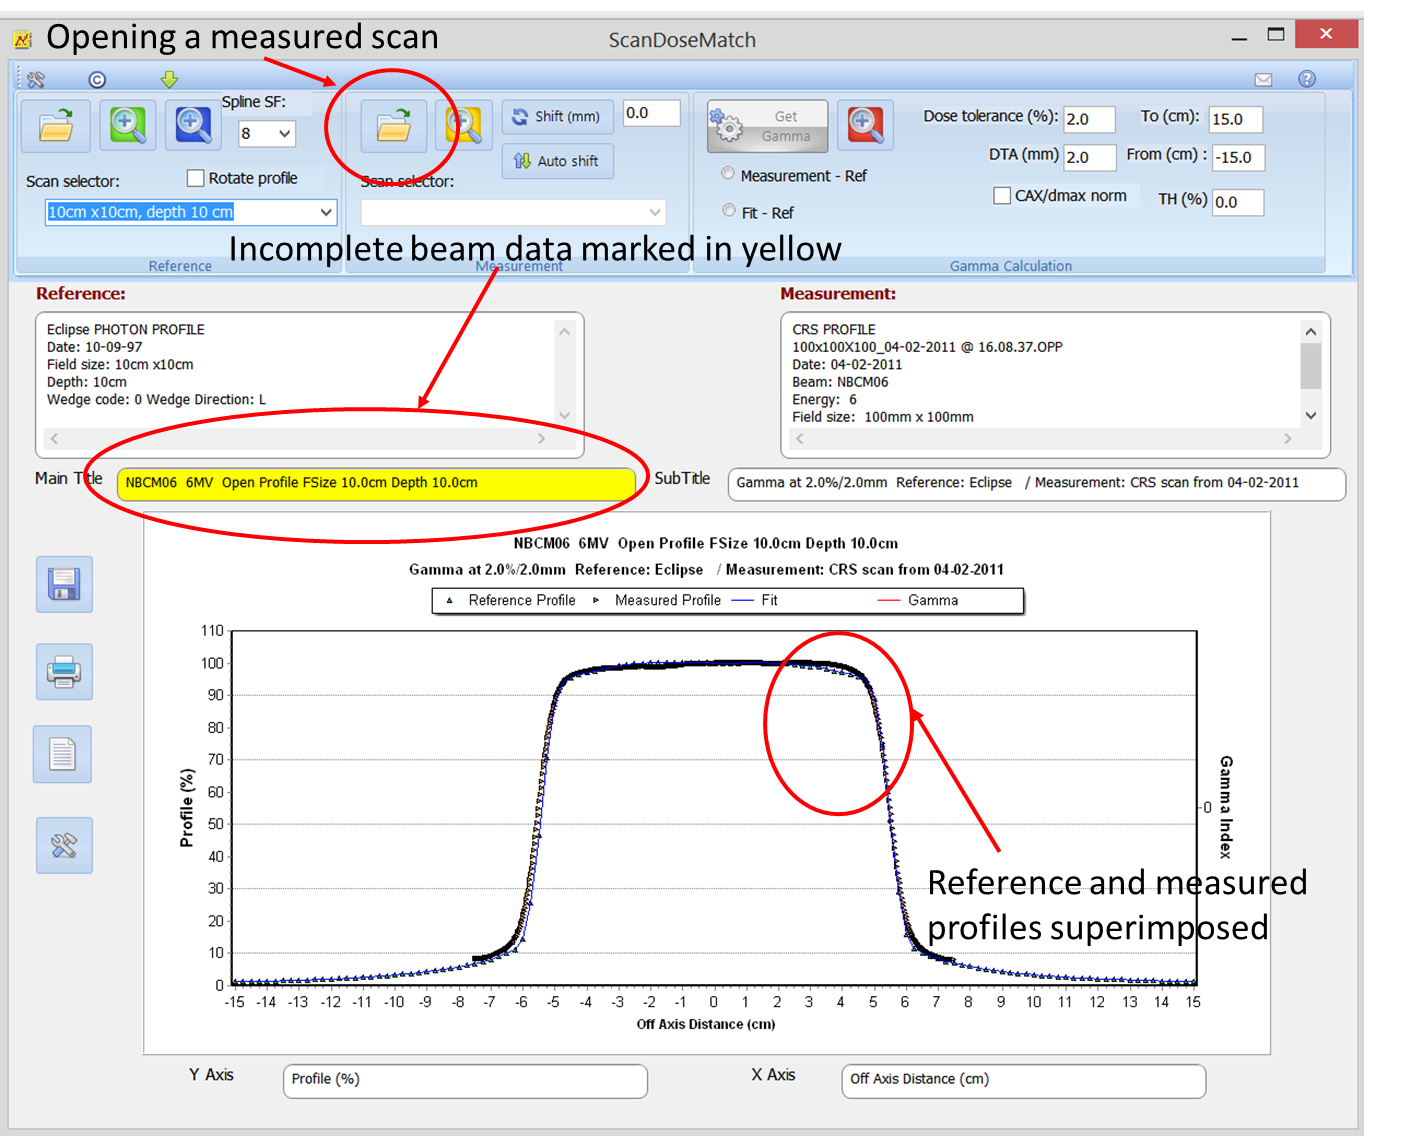Viewport: 1409px width, 1136px height.
Task: Open the measured scan file folder icon
Action: [393, 126]
